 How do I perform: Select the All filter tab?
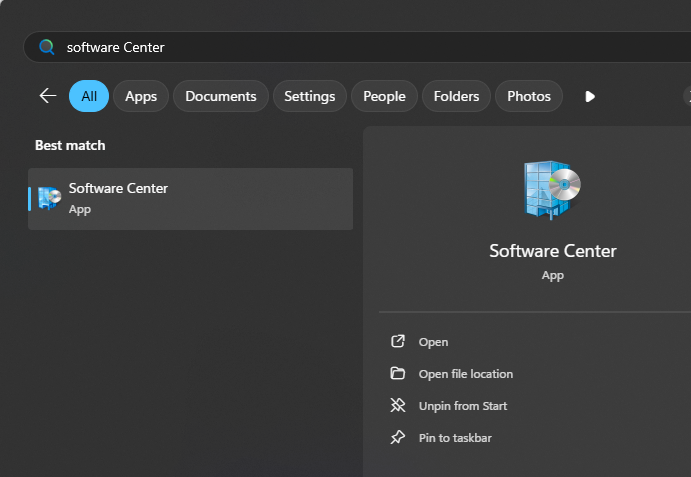tap(89, 96)
